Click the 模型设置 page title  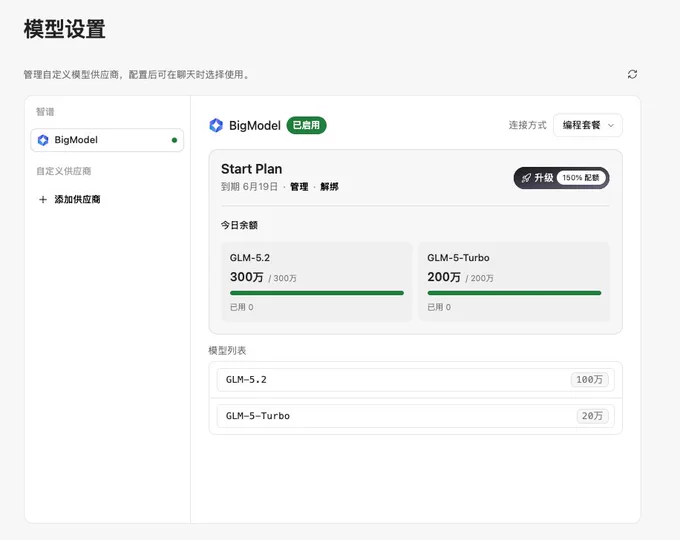coord(65,29)
